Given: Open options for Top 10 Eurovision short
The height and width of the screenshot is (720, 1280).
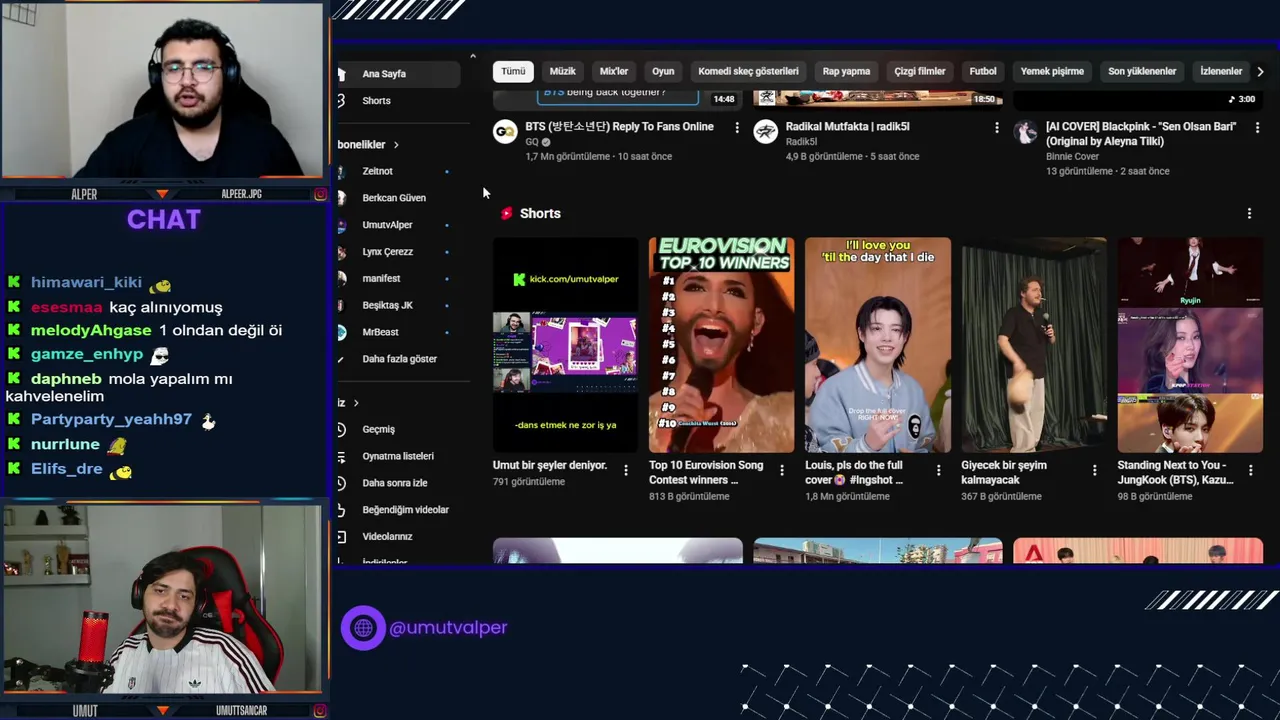Looking at the screenshot, I should point(782,470).
